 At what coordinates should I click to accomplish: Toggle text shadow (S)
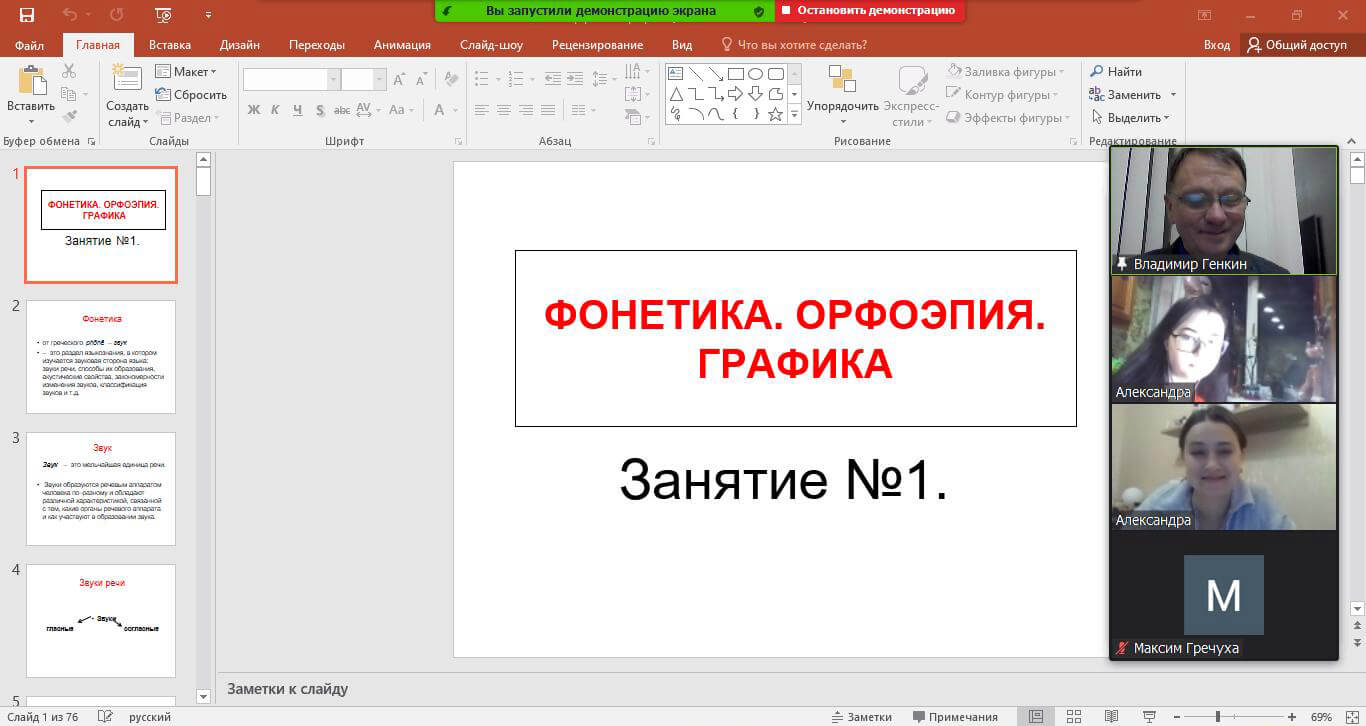point(320,110)
